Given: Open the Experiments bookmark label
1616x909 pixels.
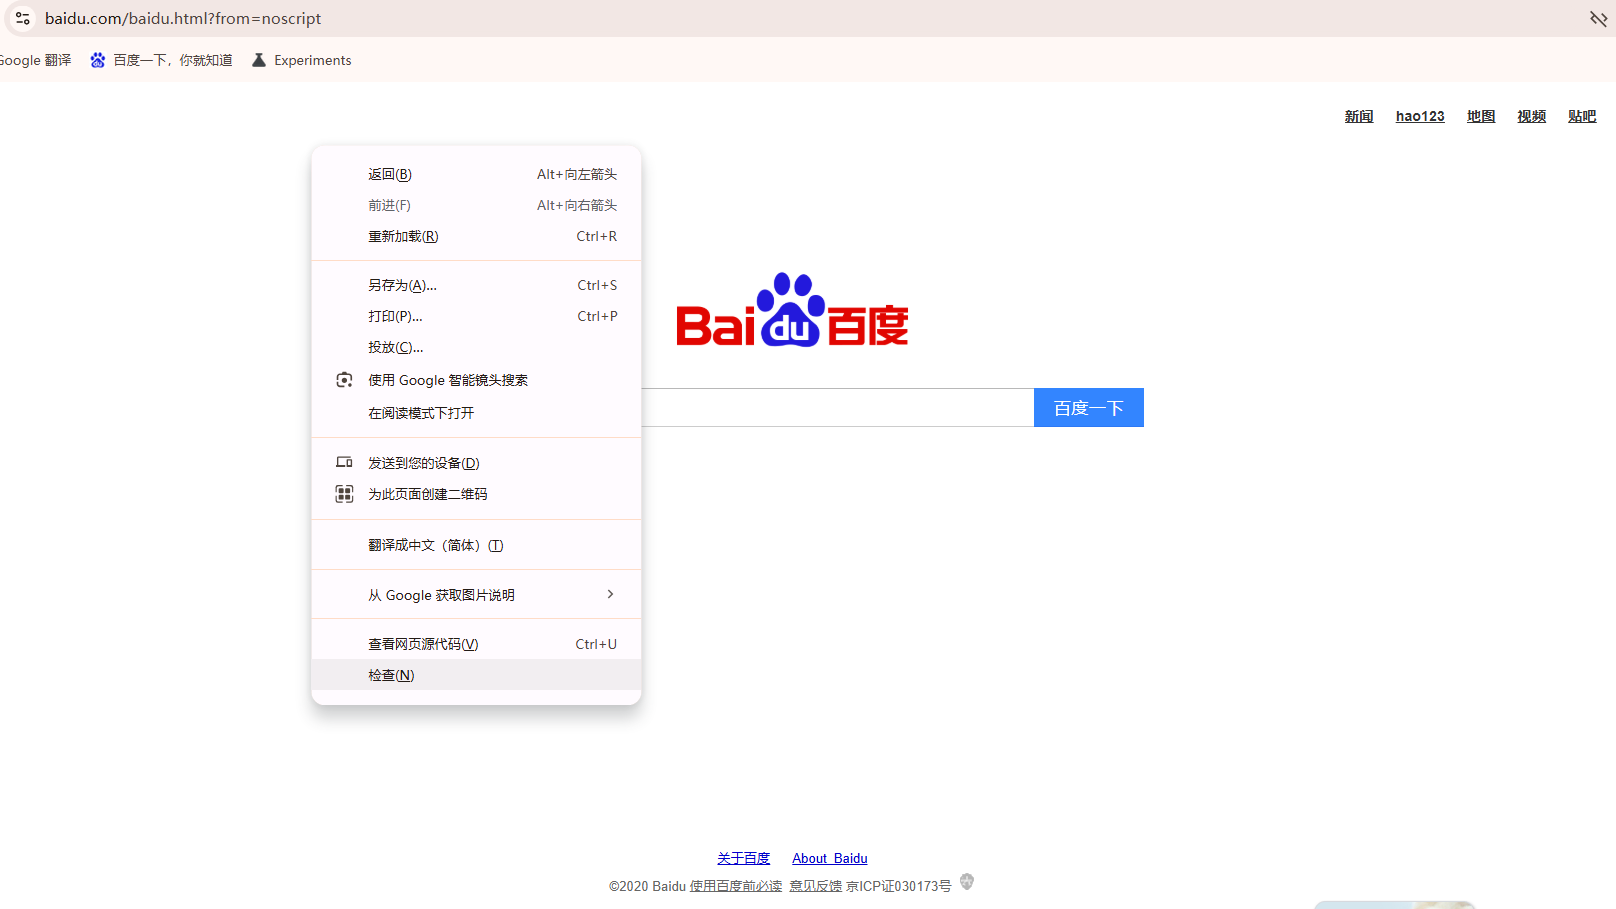Looking at the screenshot, I should [x=313, y=60].
